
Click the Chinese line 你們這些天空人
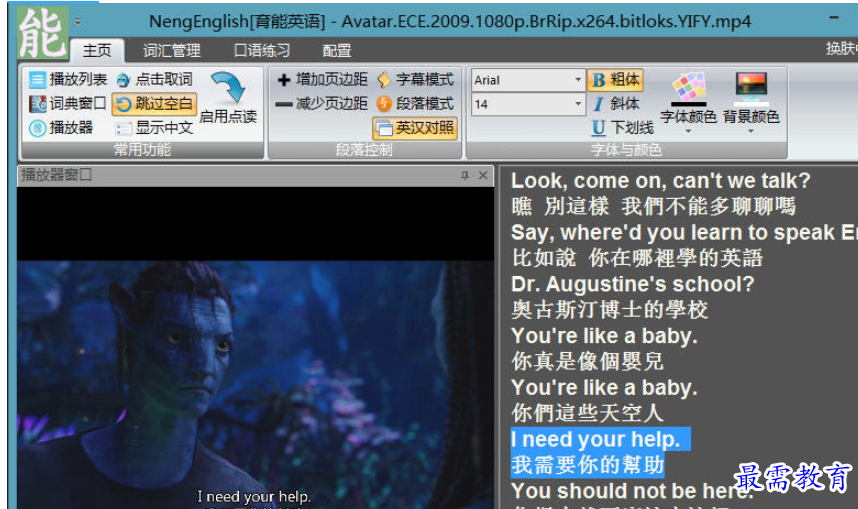tap(587, 413)
